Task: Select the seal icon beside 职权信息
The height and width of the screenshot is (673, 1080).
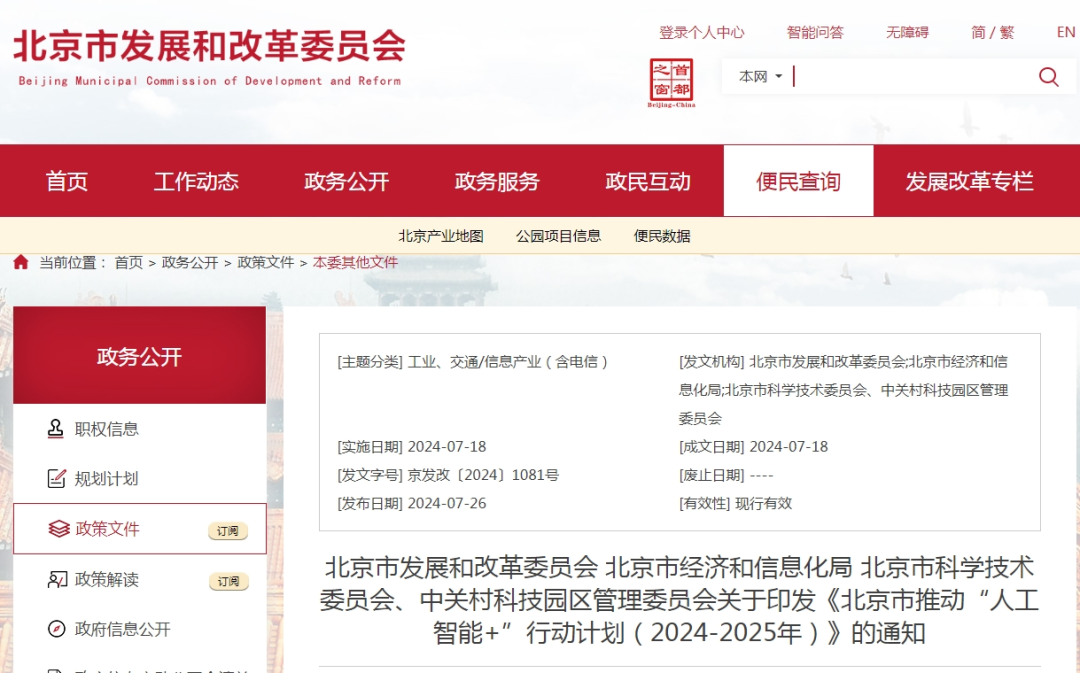Action: (x=54, y=429)
